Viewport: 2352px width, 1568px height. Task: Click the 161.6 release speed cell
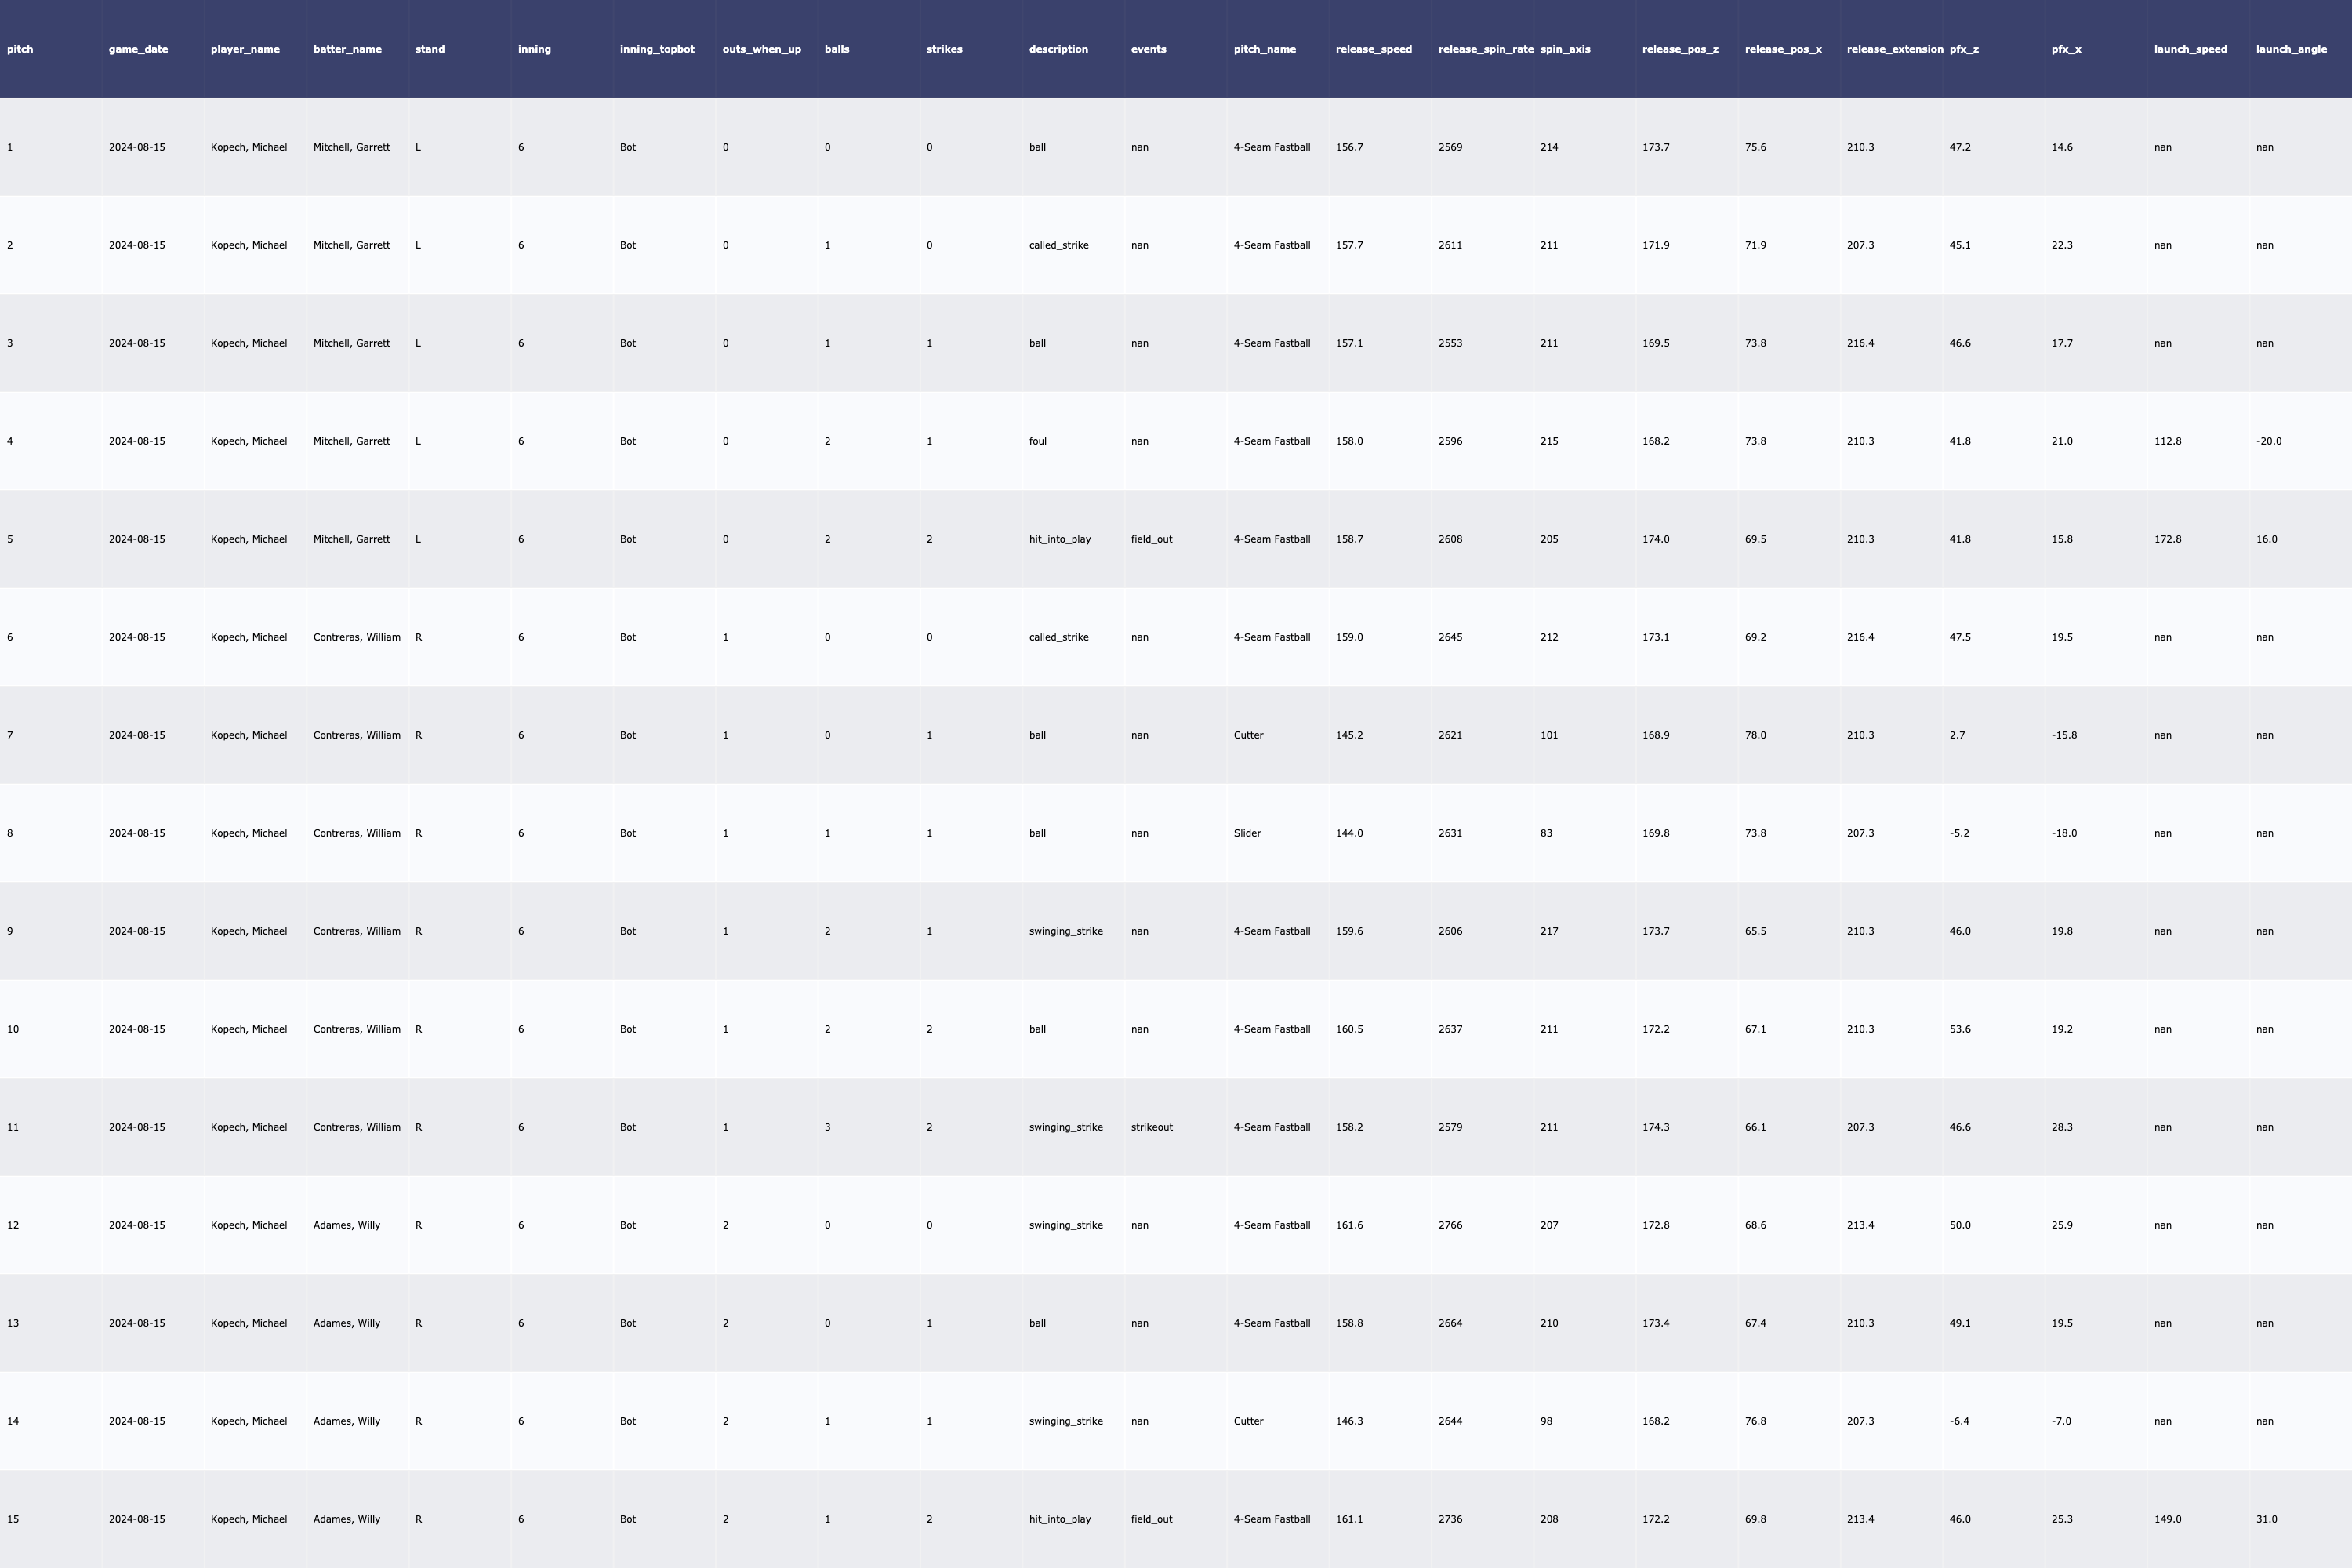(1349, 1225)
